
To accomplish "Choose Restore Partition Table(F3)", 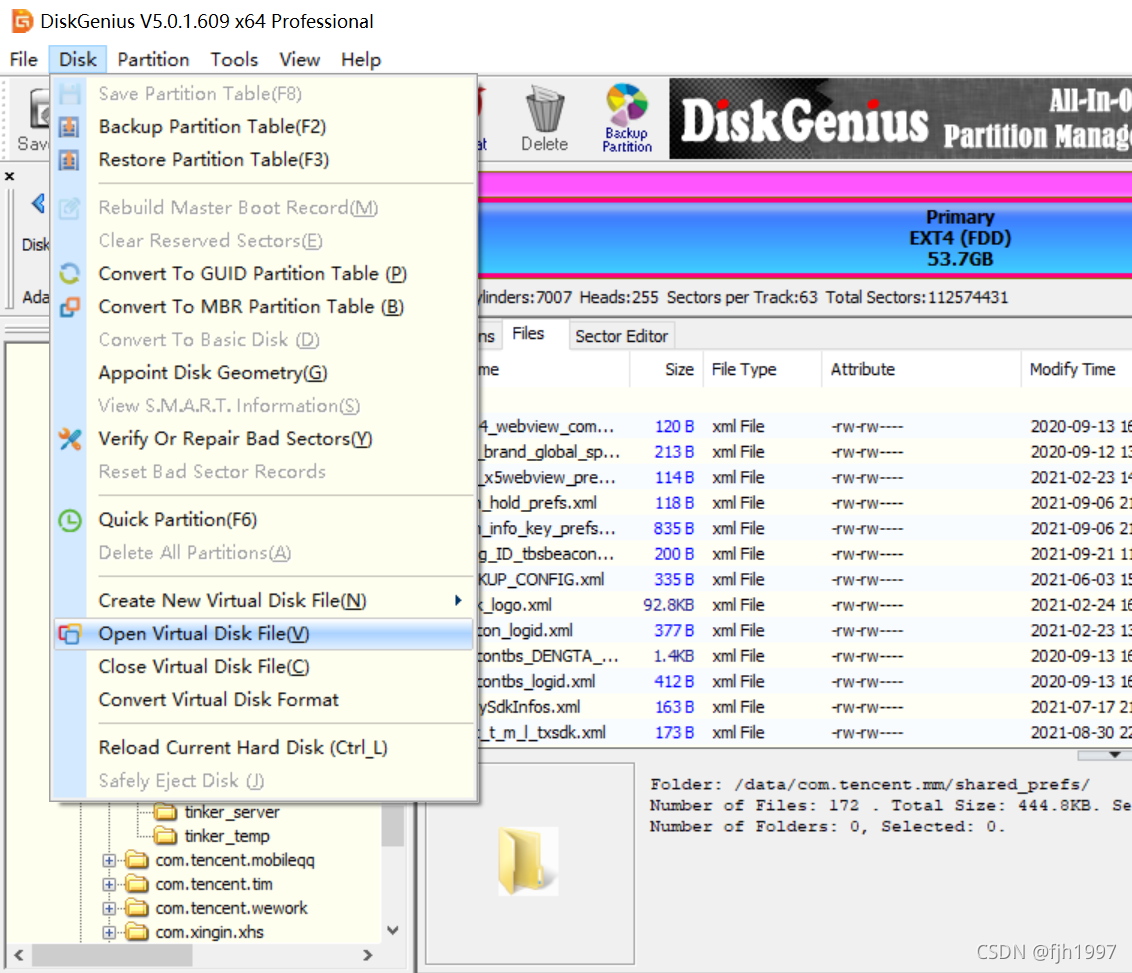I will (x=264, y=160).
